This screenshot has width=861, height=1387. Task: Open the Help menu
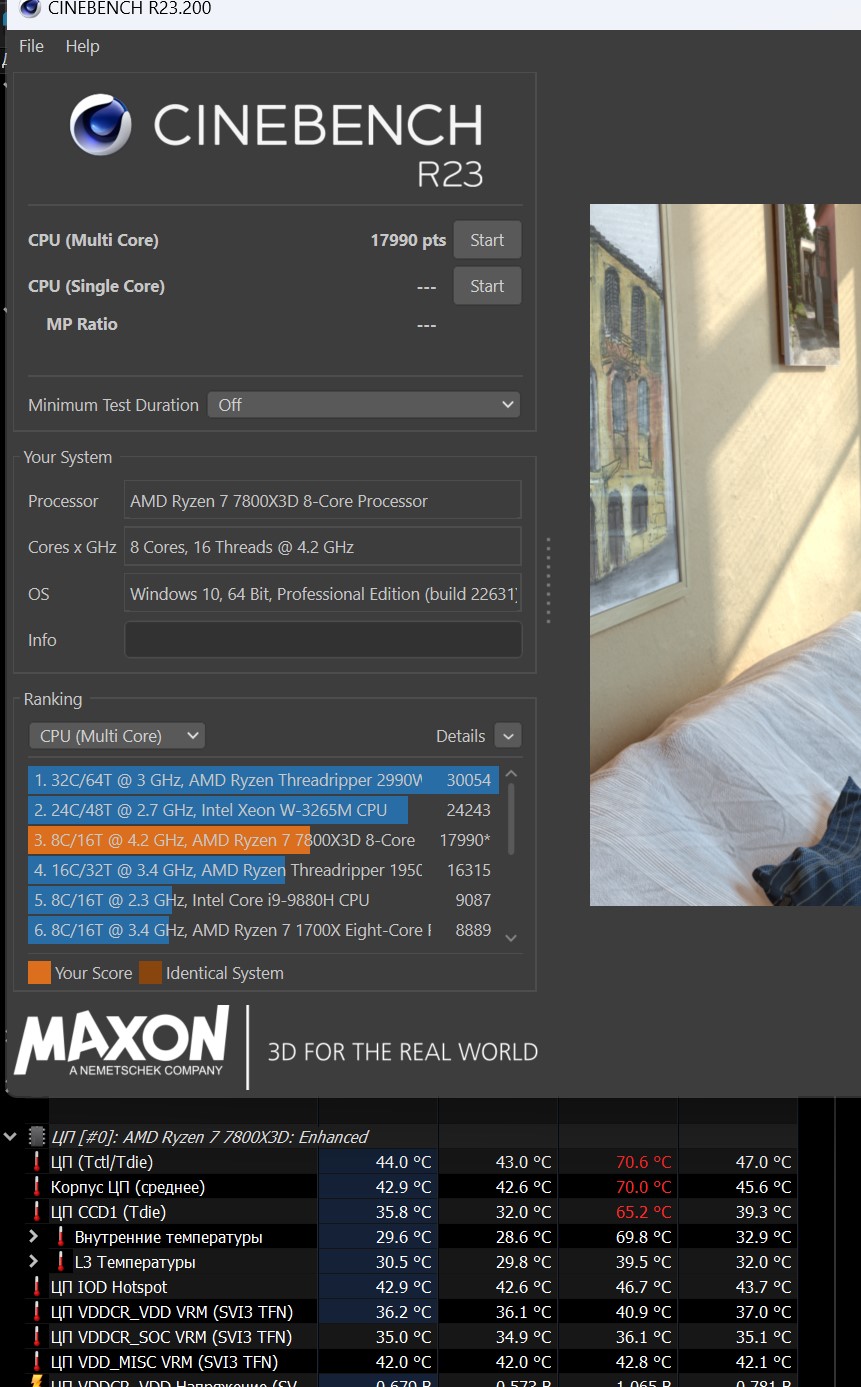point(82,46)
